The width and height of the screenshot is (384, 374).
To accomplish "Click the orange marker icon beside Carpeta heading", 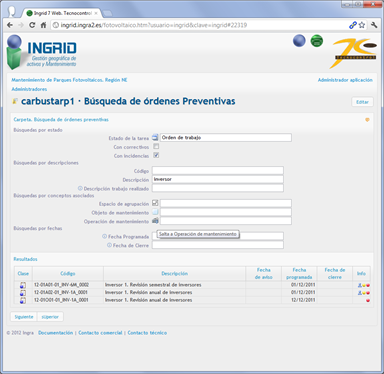I will (x=367, y=120).
